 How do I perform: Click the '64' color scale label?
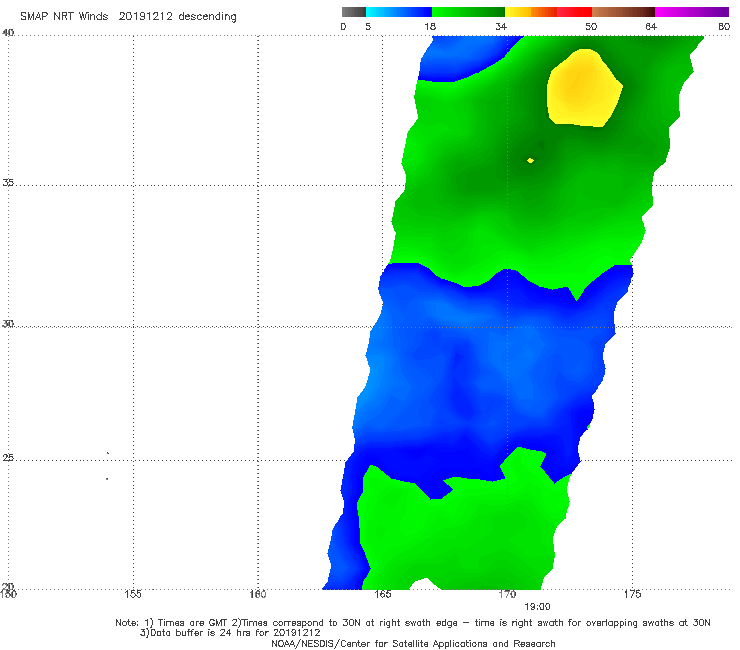(x=651, y=26)
